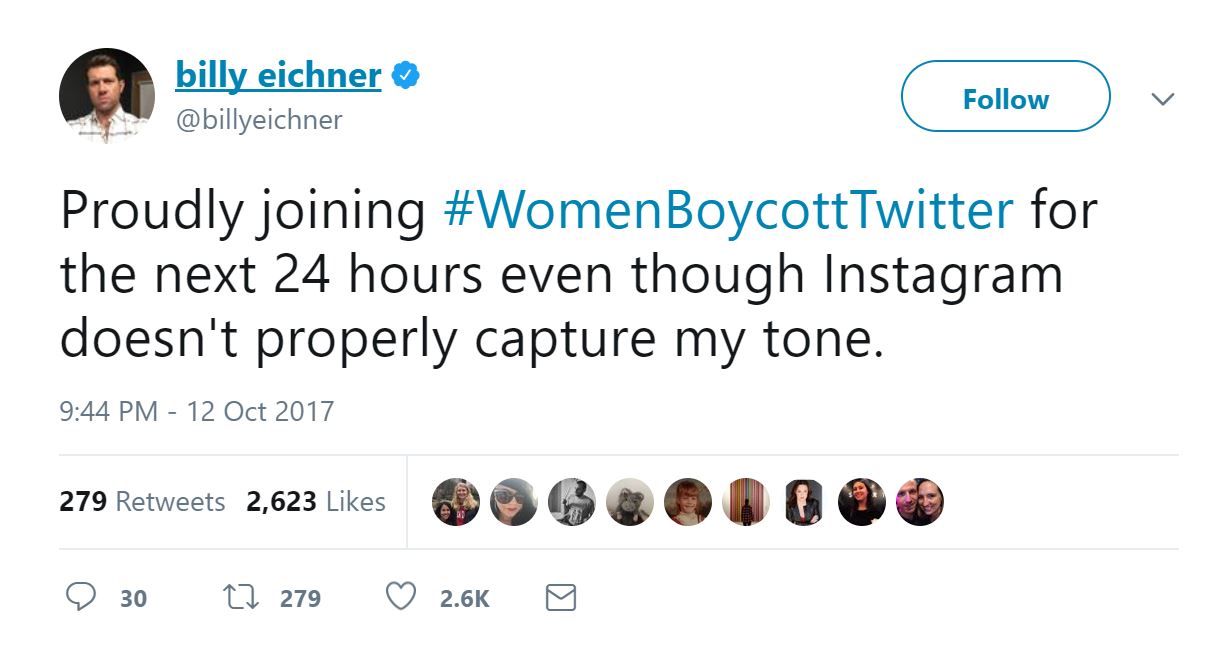
Task: Open the two-women liker avatar
Action: point(456,502)
